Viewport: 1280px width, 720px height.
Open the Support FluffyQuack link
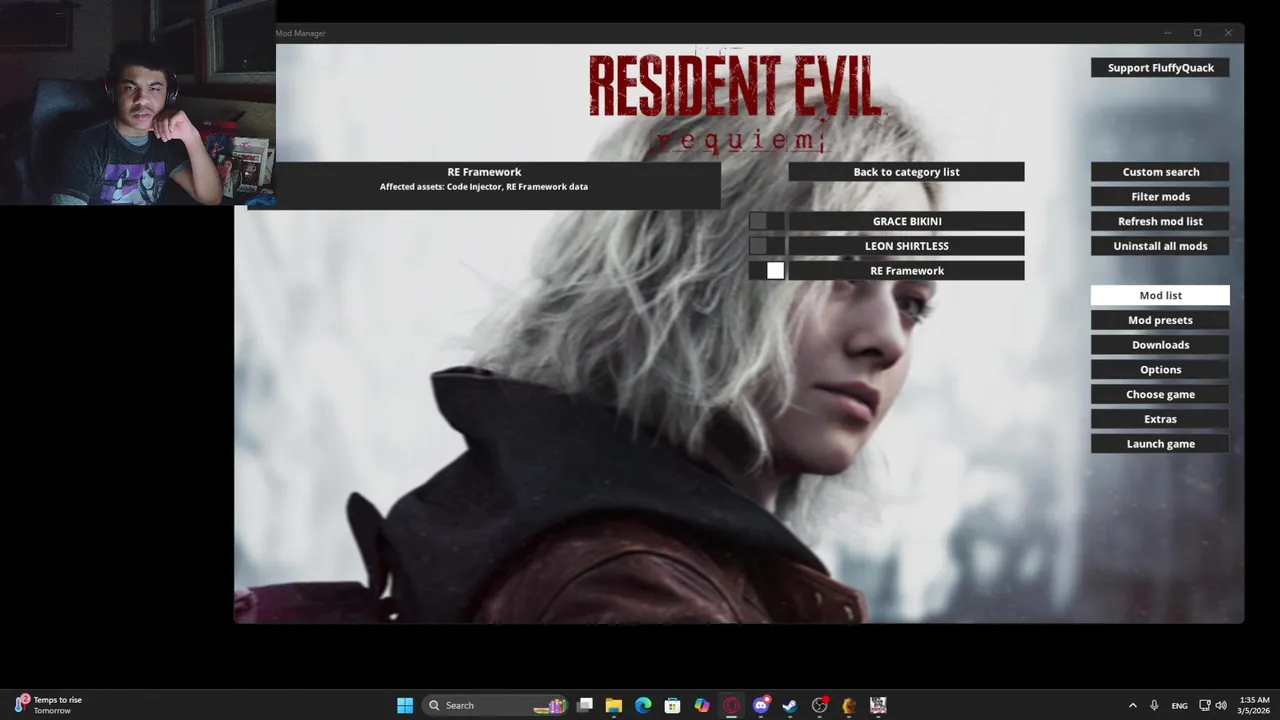click(1160, 68)
